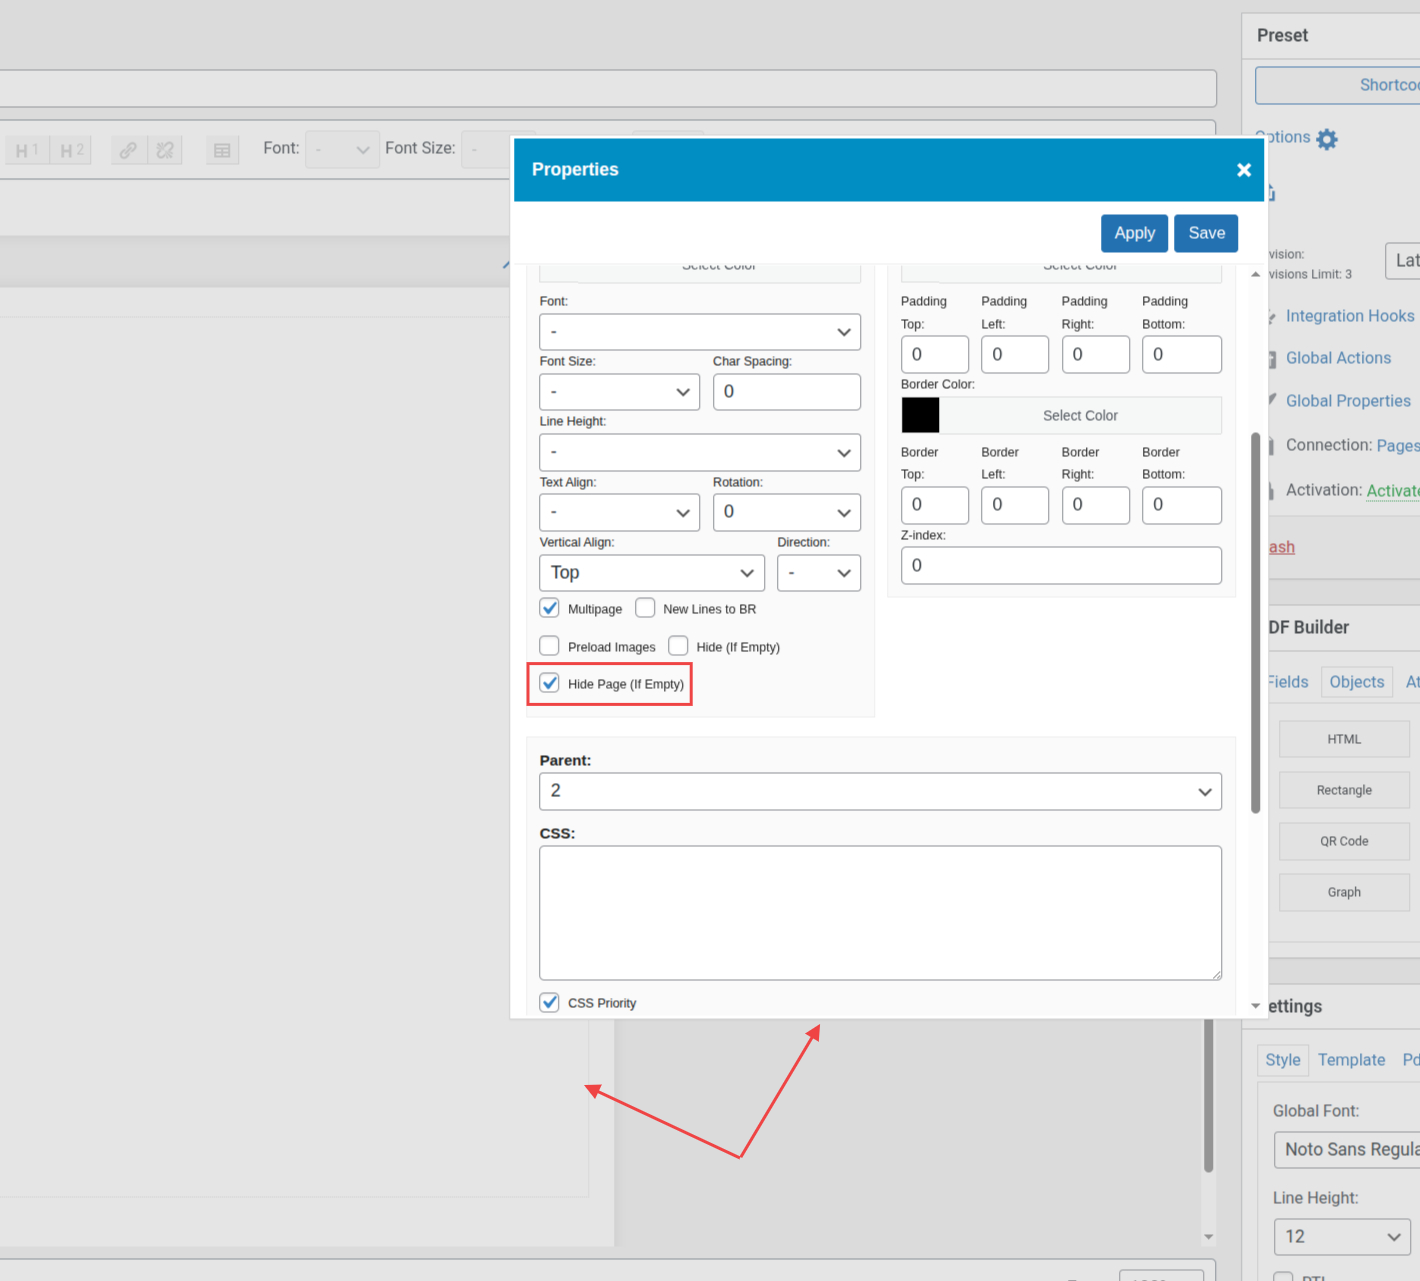Enable the New Lines to BR checkbox

click(x=645, y=608)
